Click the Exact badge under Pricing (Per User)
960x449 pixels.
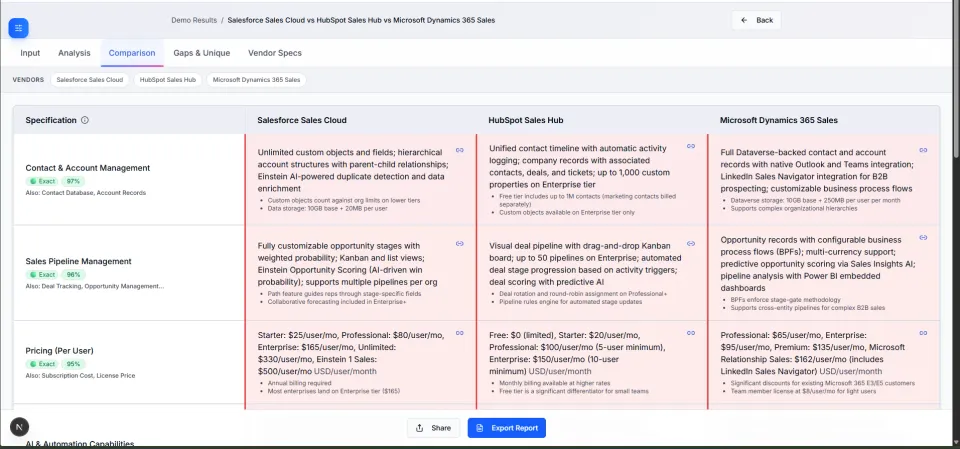(42, 364)
